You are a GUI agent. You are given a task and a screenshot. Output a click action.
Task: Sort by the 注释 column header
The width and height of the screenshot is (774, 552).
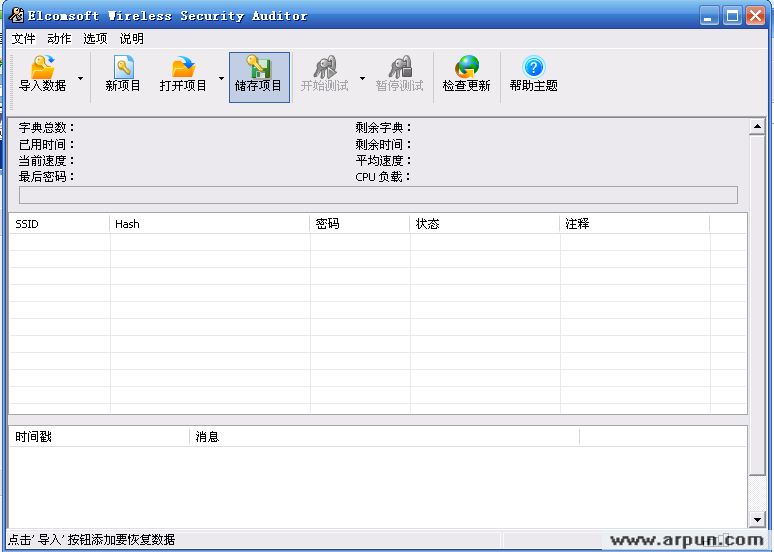click(634, 224)
